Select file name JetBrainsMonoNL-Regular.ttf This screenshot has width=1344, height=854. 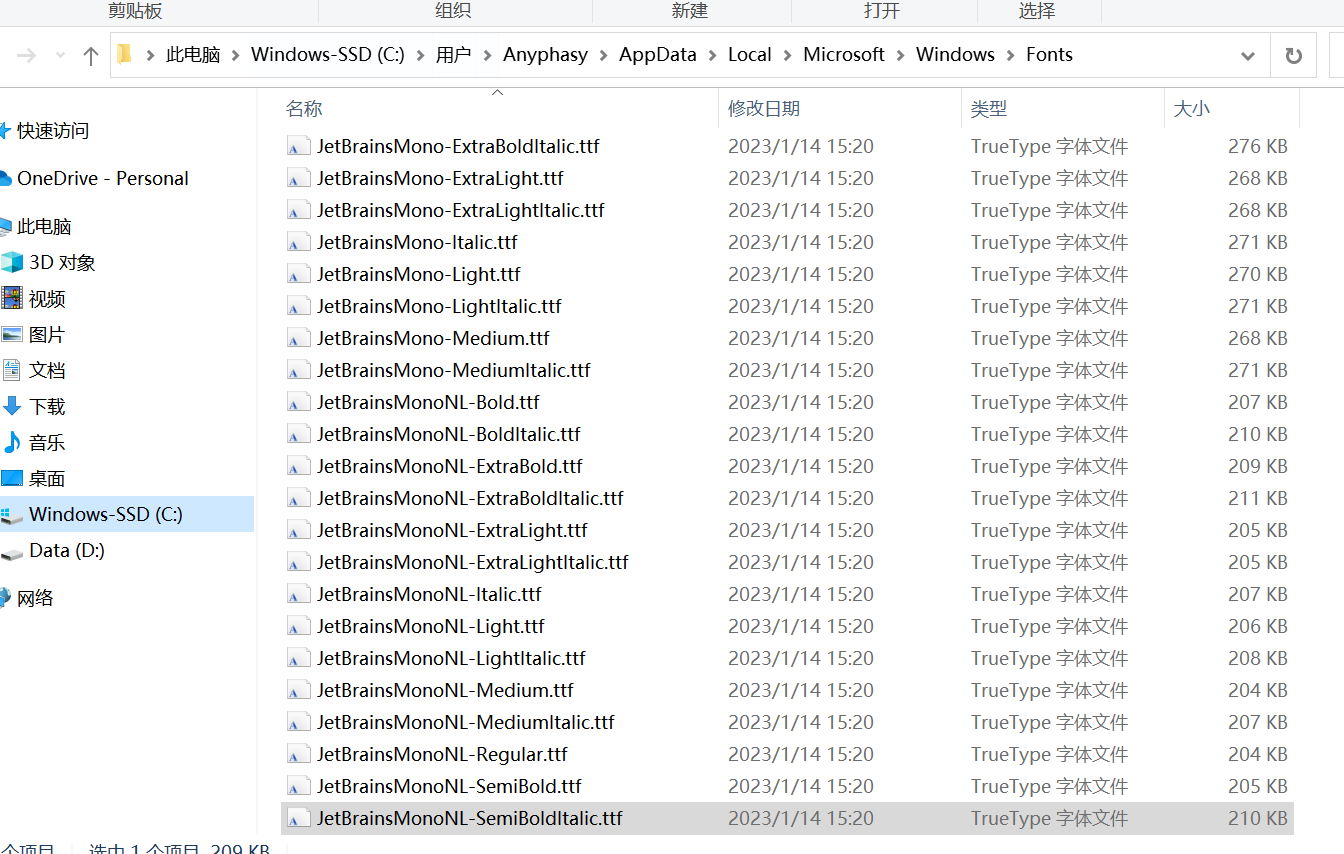[442, 755]
